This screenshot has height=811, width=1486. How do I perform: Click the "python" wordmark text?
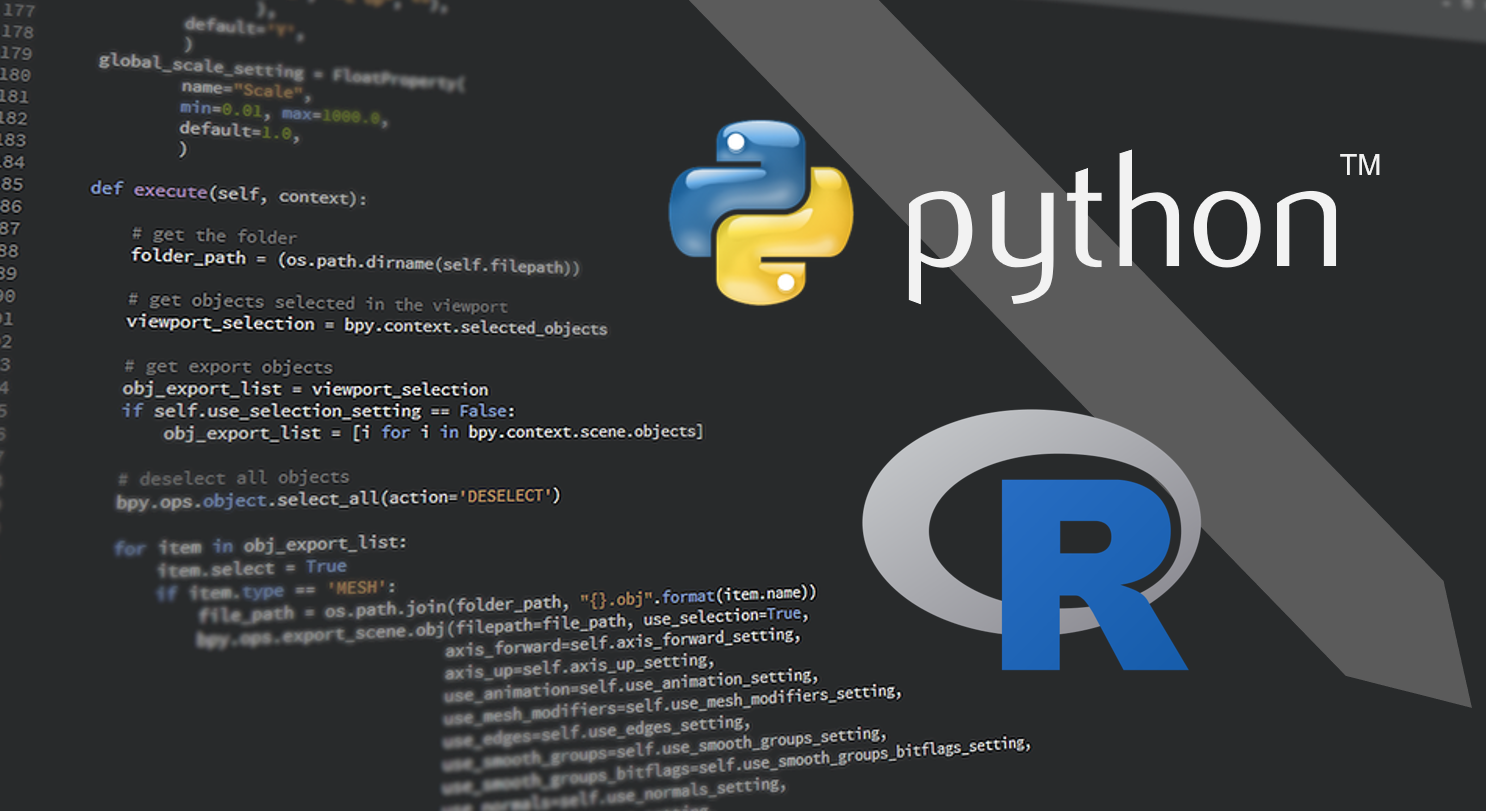1122,227
